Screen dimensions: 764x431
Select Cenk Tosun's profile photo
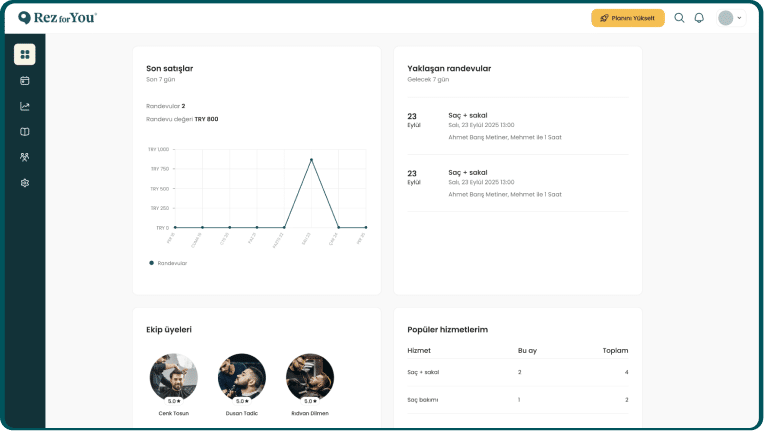click(x=173, y=377)
